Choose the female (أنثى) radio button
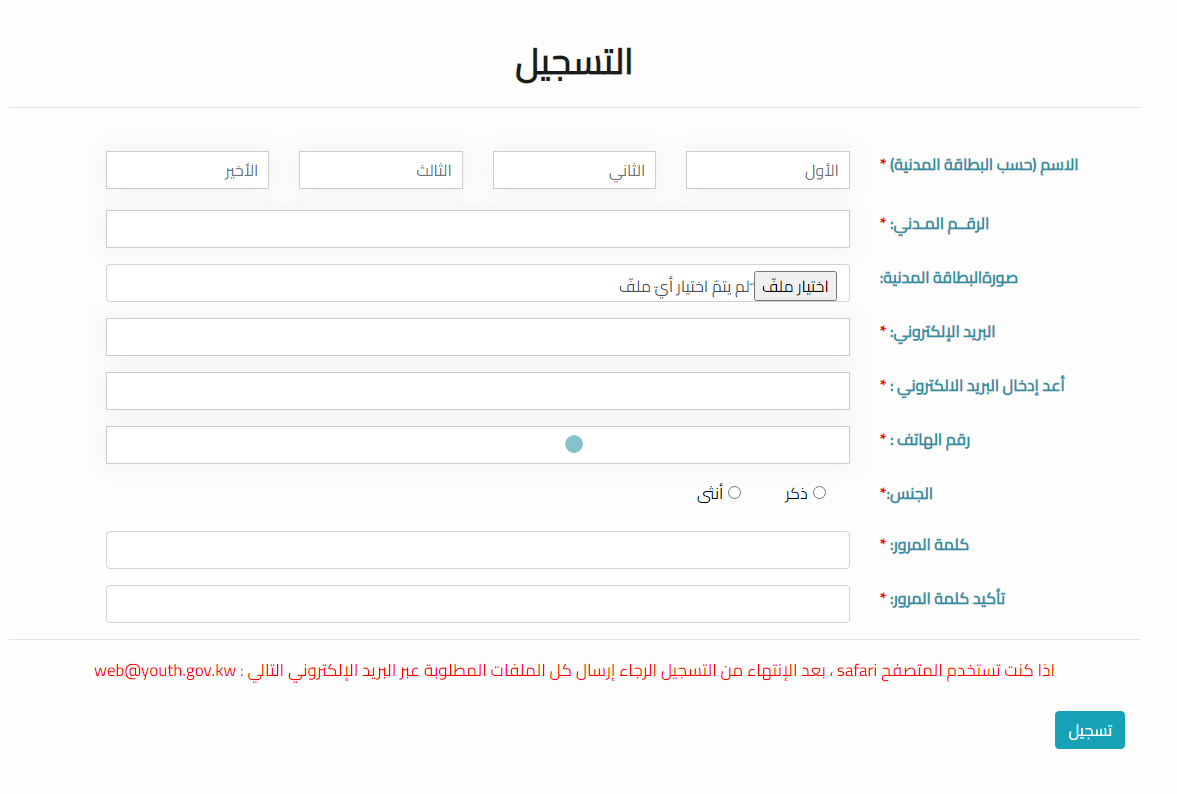Viewport: 1177px width, 794px height. 735,493
